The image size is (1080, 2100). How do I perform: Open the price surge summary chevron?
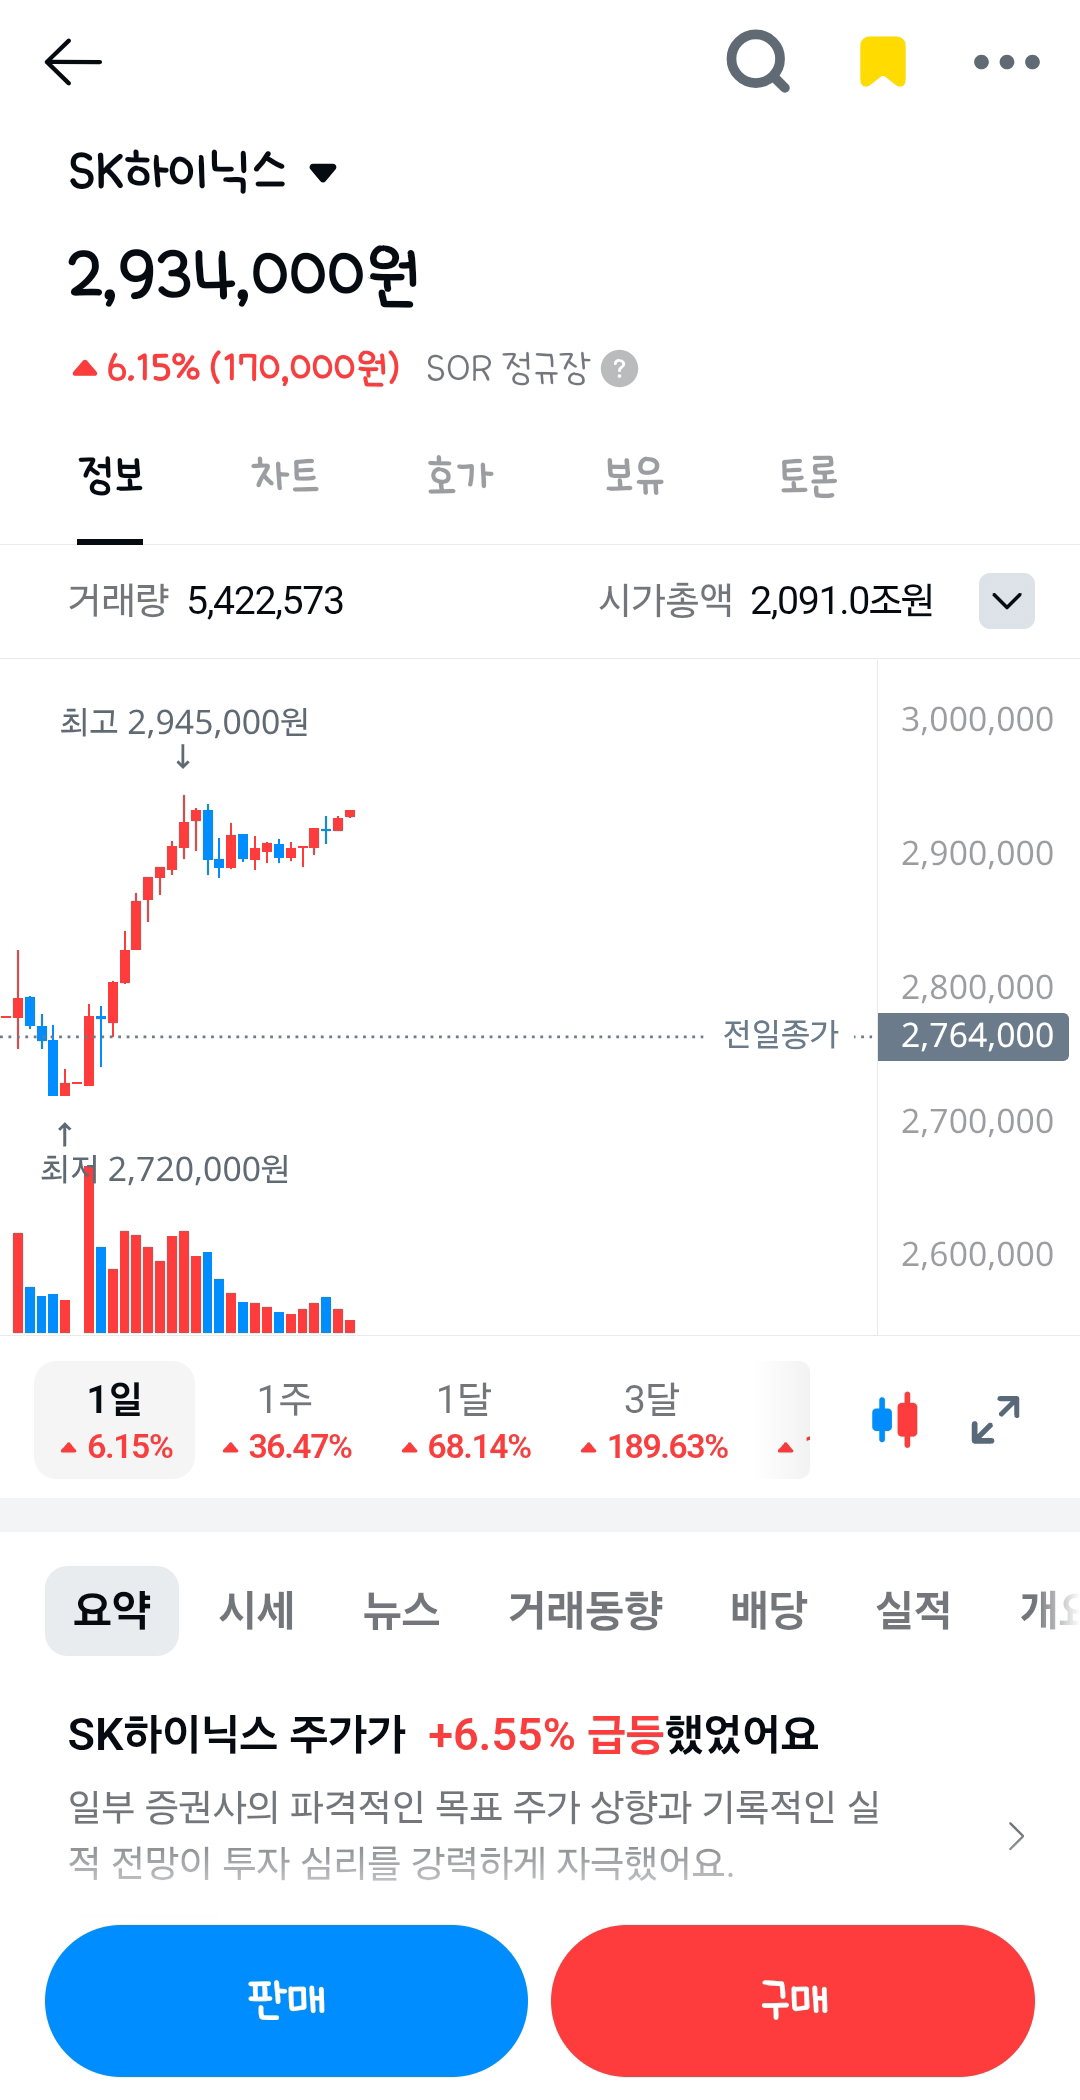1016,1836
